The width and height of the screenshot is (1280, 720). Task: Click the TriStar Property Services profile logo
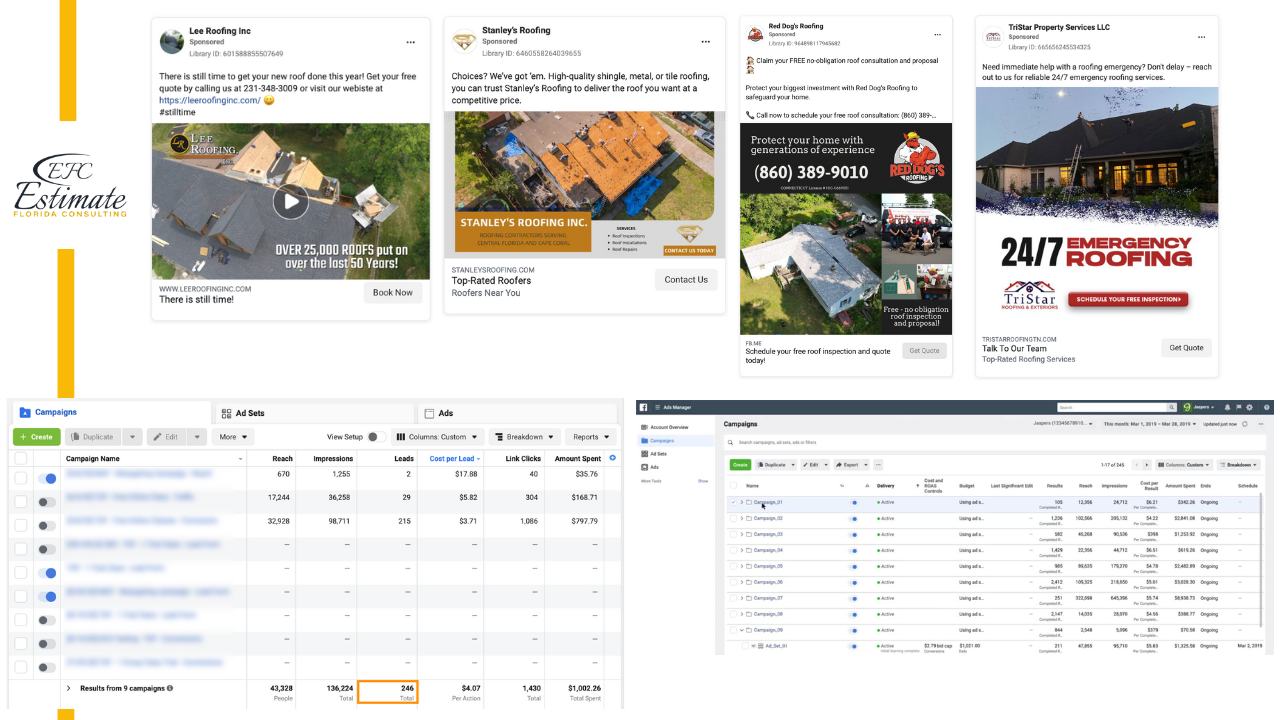point(993,36)
